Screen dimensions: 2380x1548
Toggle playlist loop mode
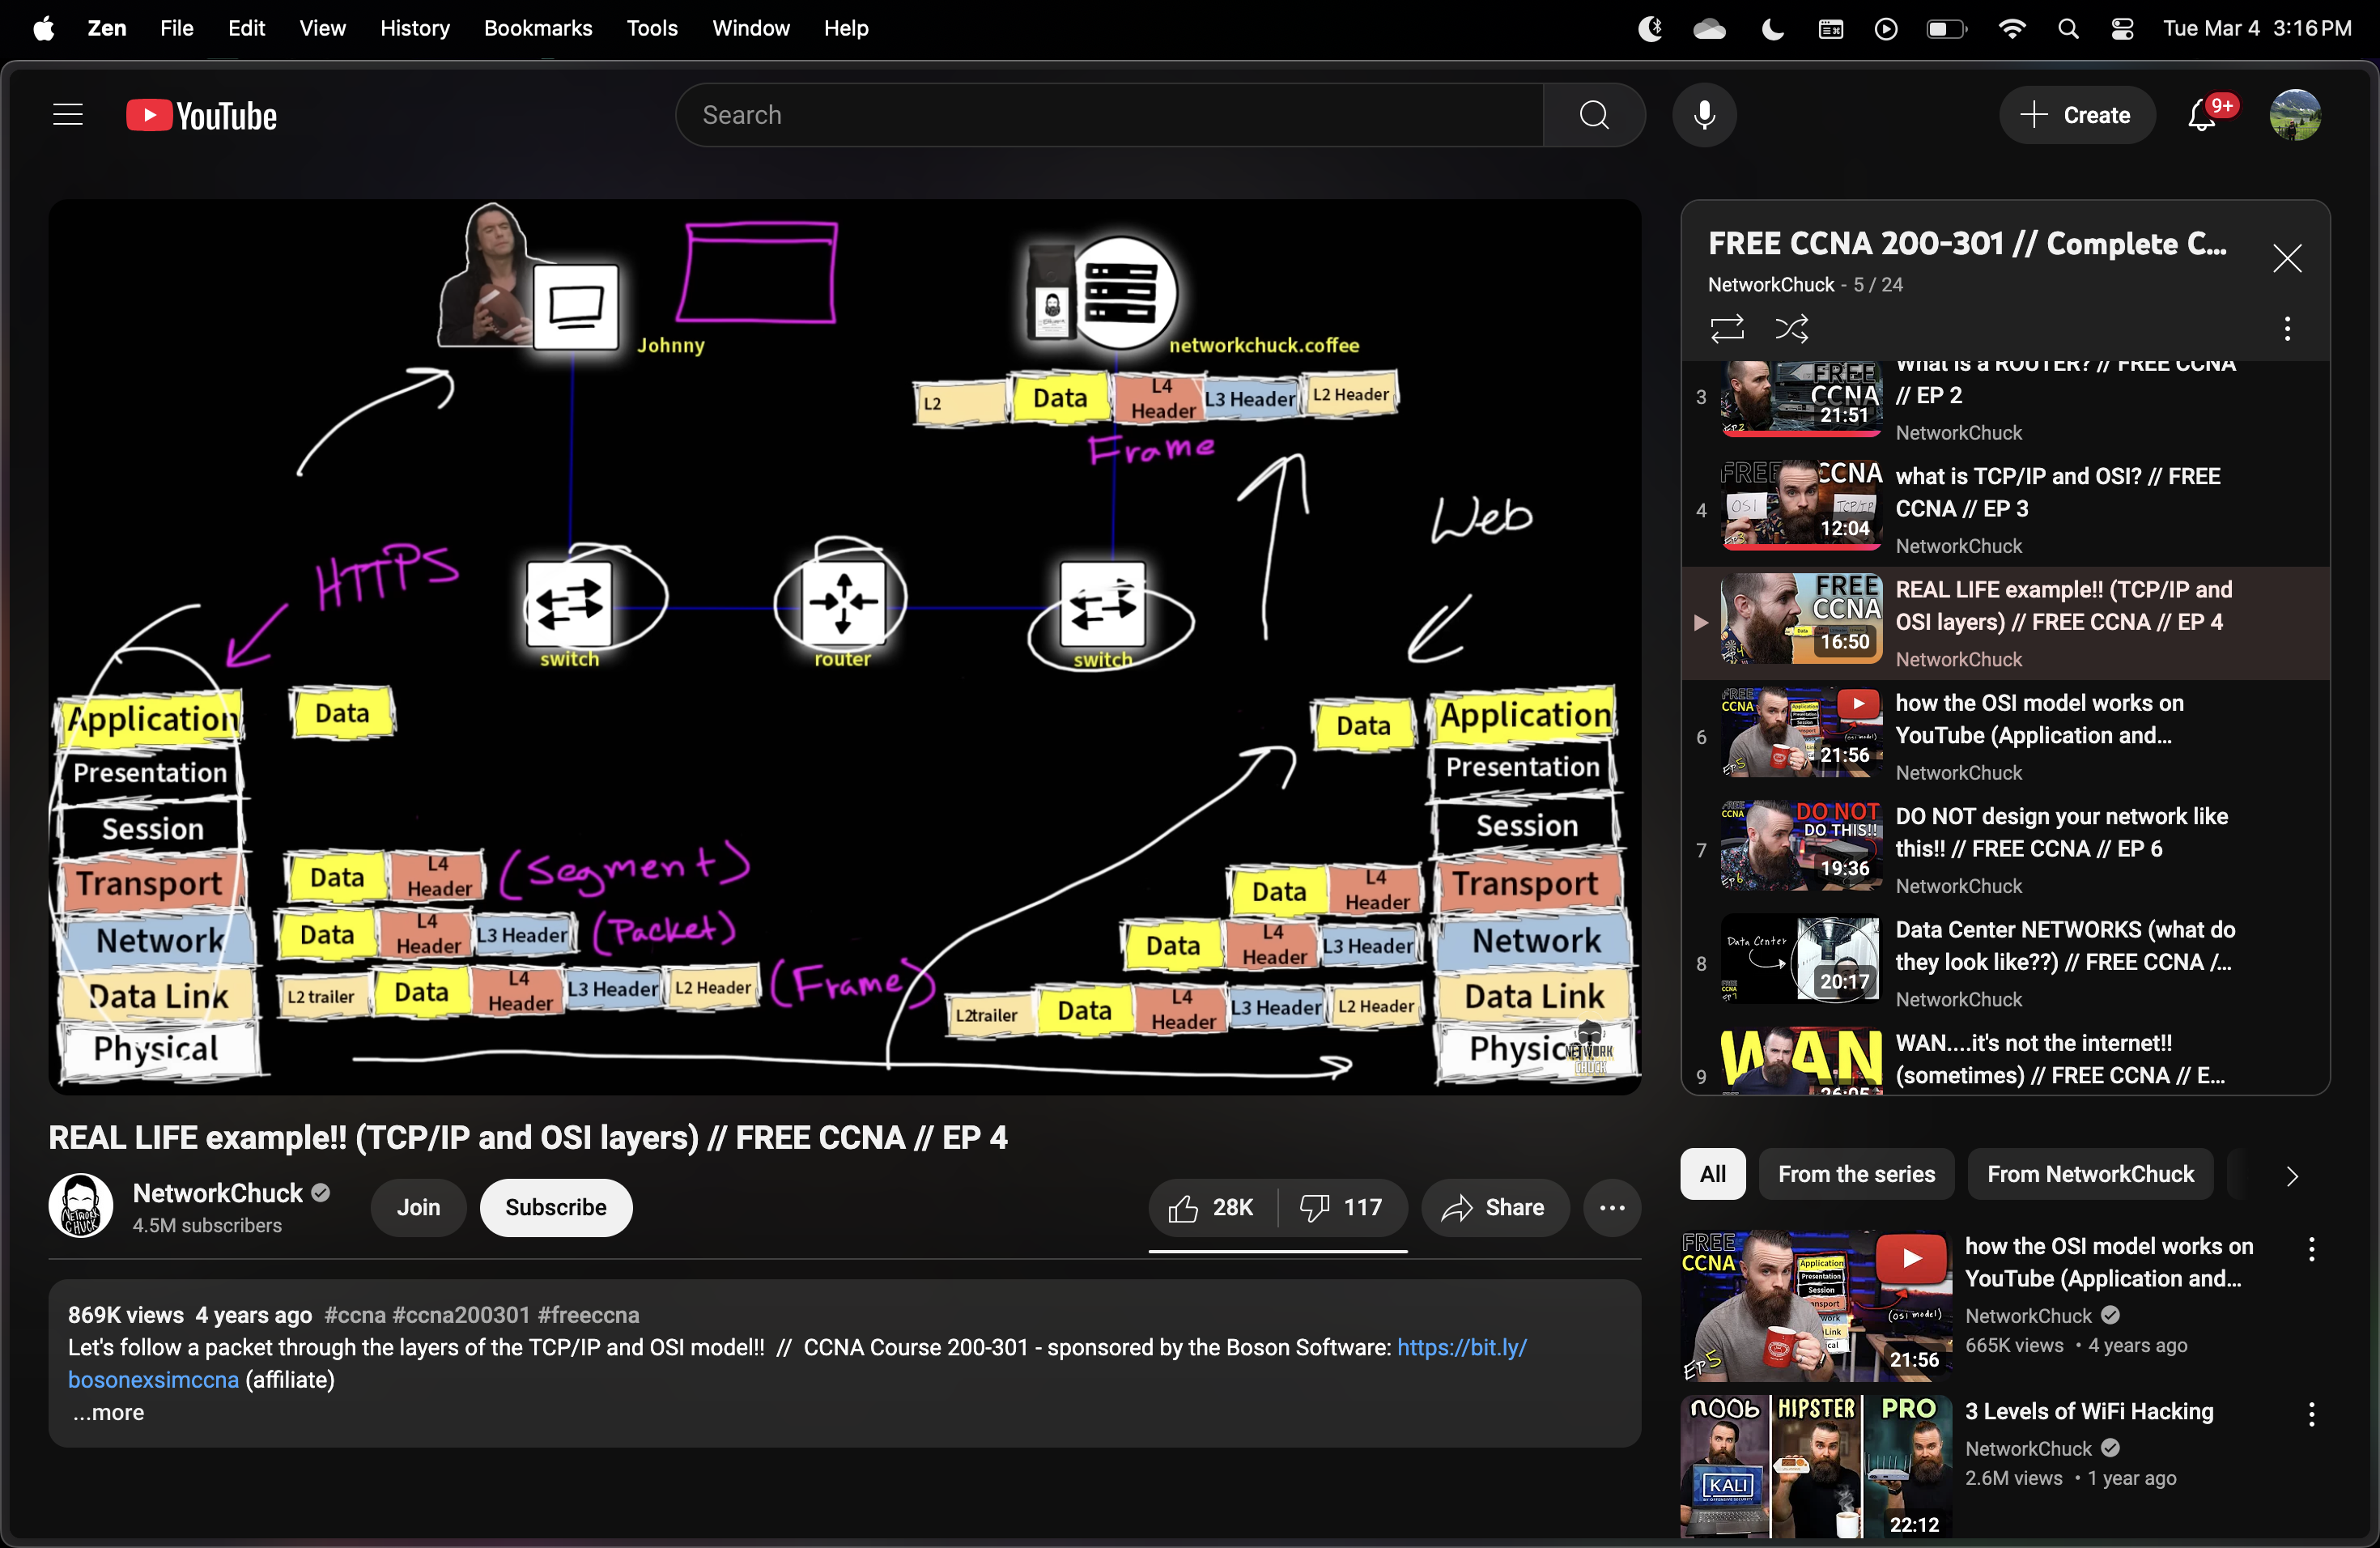(1727, 328)
